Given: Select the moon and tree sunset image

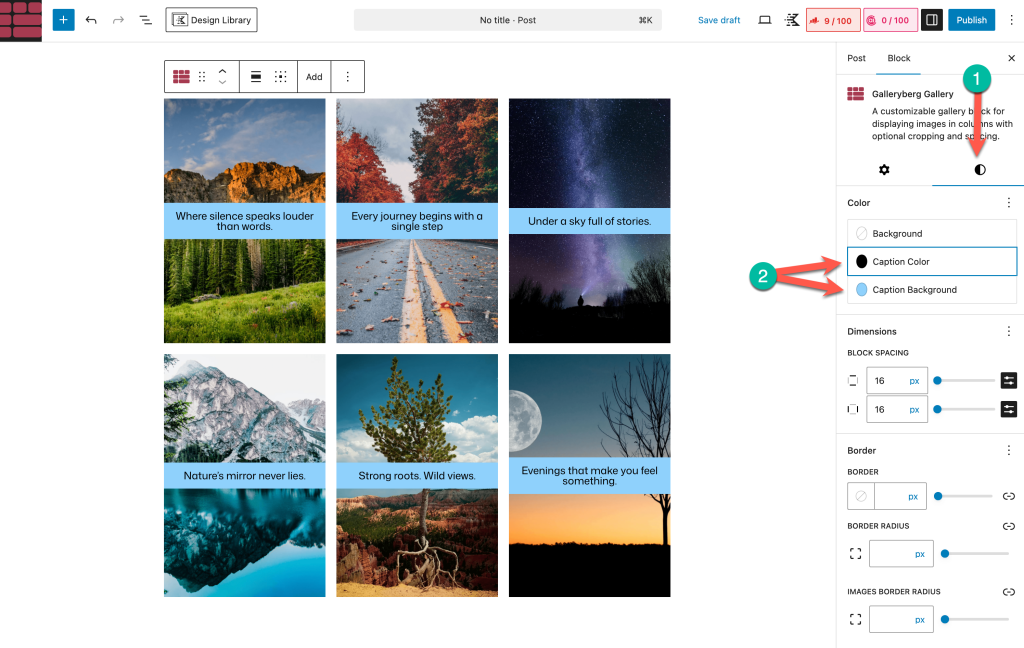Looking at the screenshot, I should tap(589, 540).
